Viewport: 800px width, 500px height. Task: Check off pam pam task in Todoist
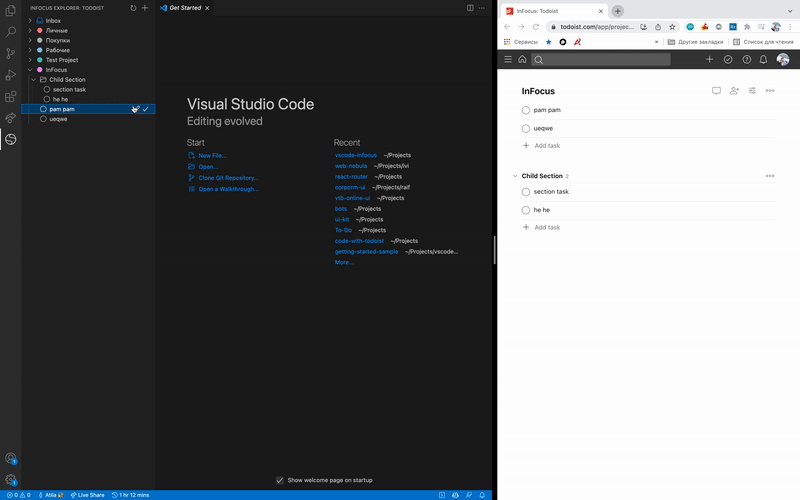tap(526, 110)
